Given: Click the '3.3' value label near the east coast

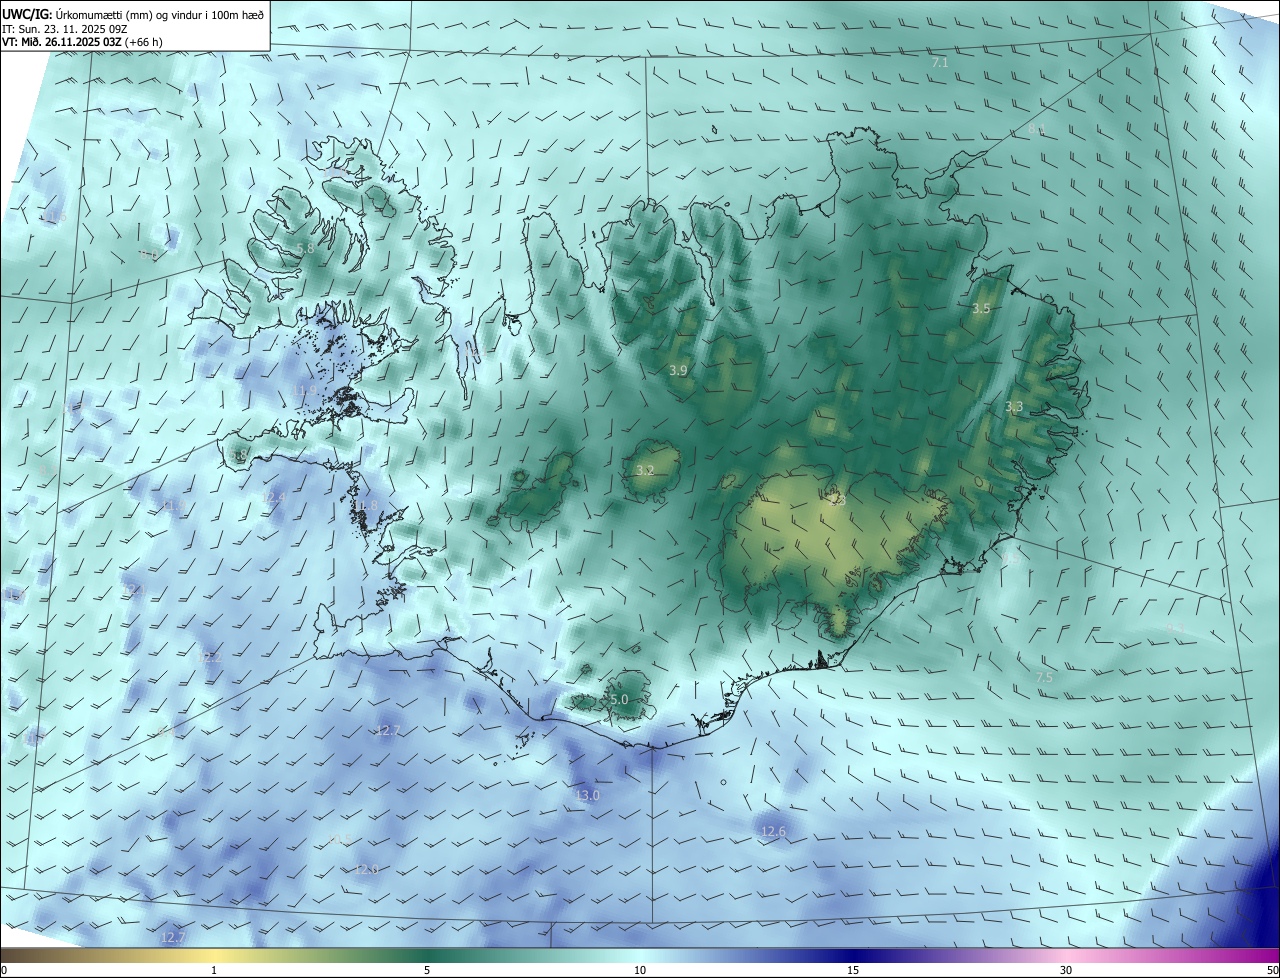Looking at the screenshot, I should click(x=1014, y=407).
